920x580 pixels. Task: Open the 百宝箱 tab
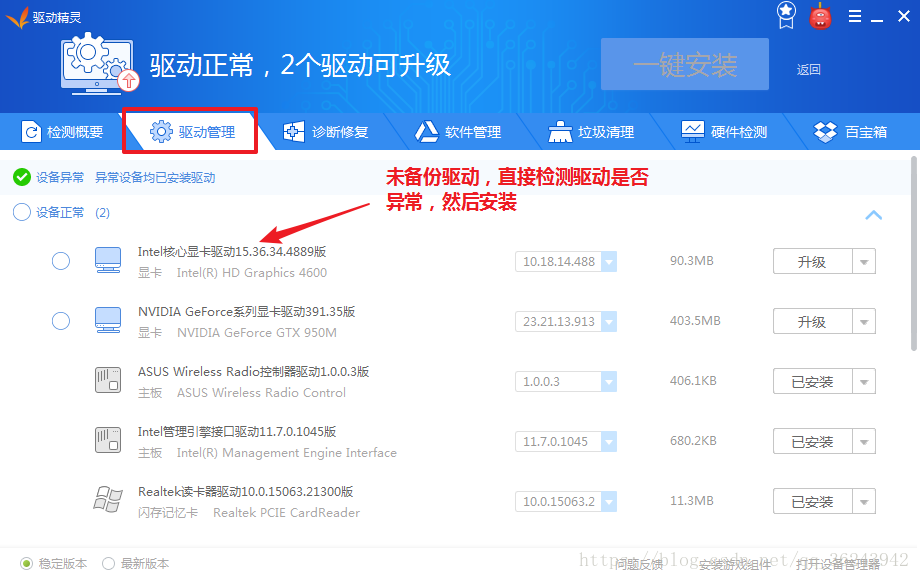click(850, 132)
